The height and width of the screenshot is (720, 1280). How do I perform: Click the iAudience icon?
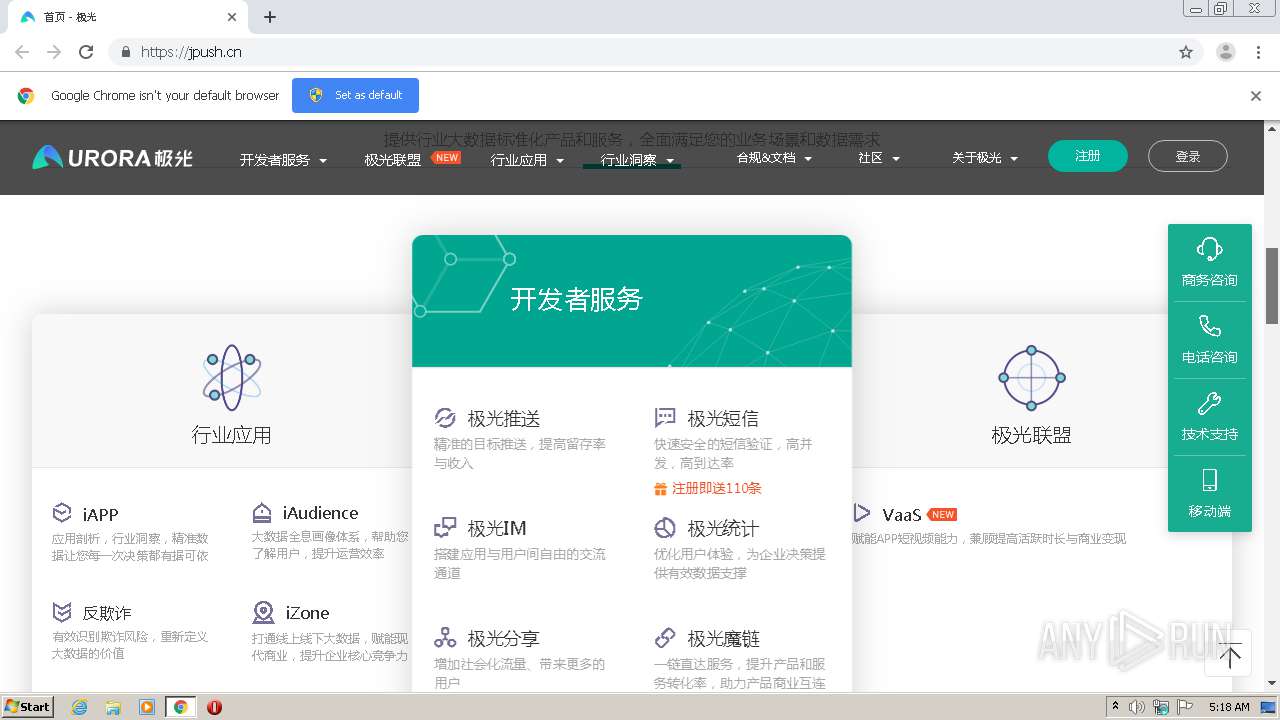coord(262,512)
